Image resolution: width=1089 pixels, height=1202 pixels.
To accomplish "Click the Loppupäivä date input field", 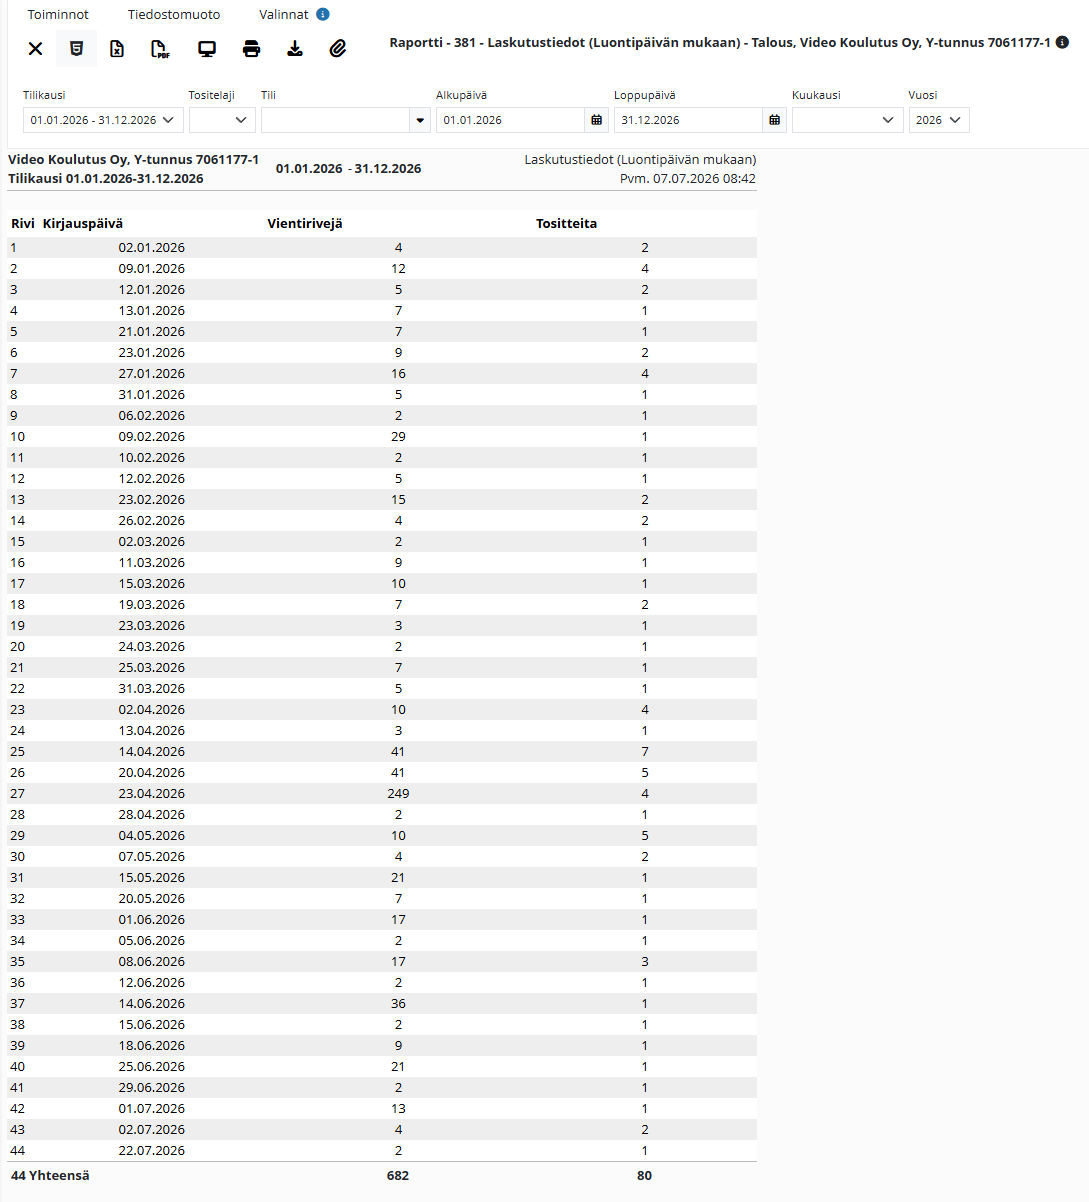I will point(688,120).
